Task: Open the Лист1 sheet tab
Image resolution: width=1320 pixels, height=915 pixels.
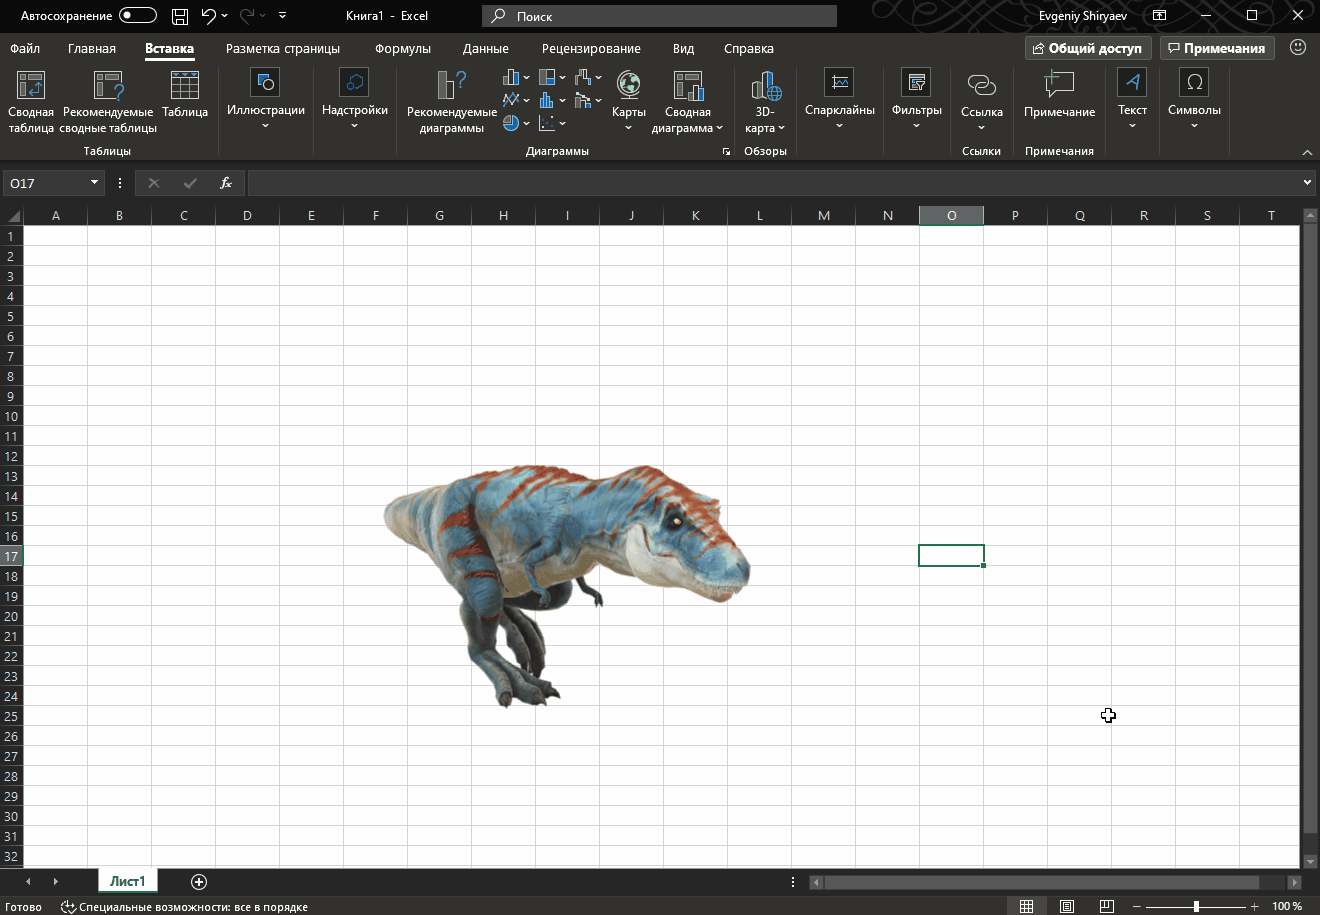Action: point(128,881)
